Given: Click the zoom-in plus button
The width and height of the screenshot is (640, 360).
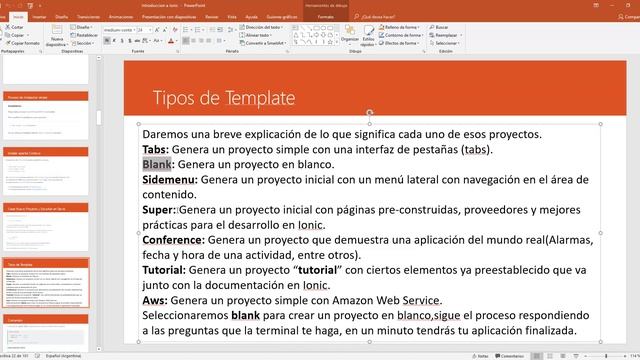Looking at the screenshot, I should [625, 356].
